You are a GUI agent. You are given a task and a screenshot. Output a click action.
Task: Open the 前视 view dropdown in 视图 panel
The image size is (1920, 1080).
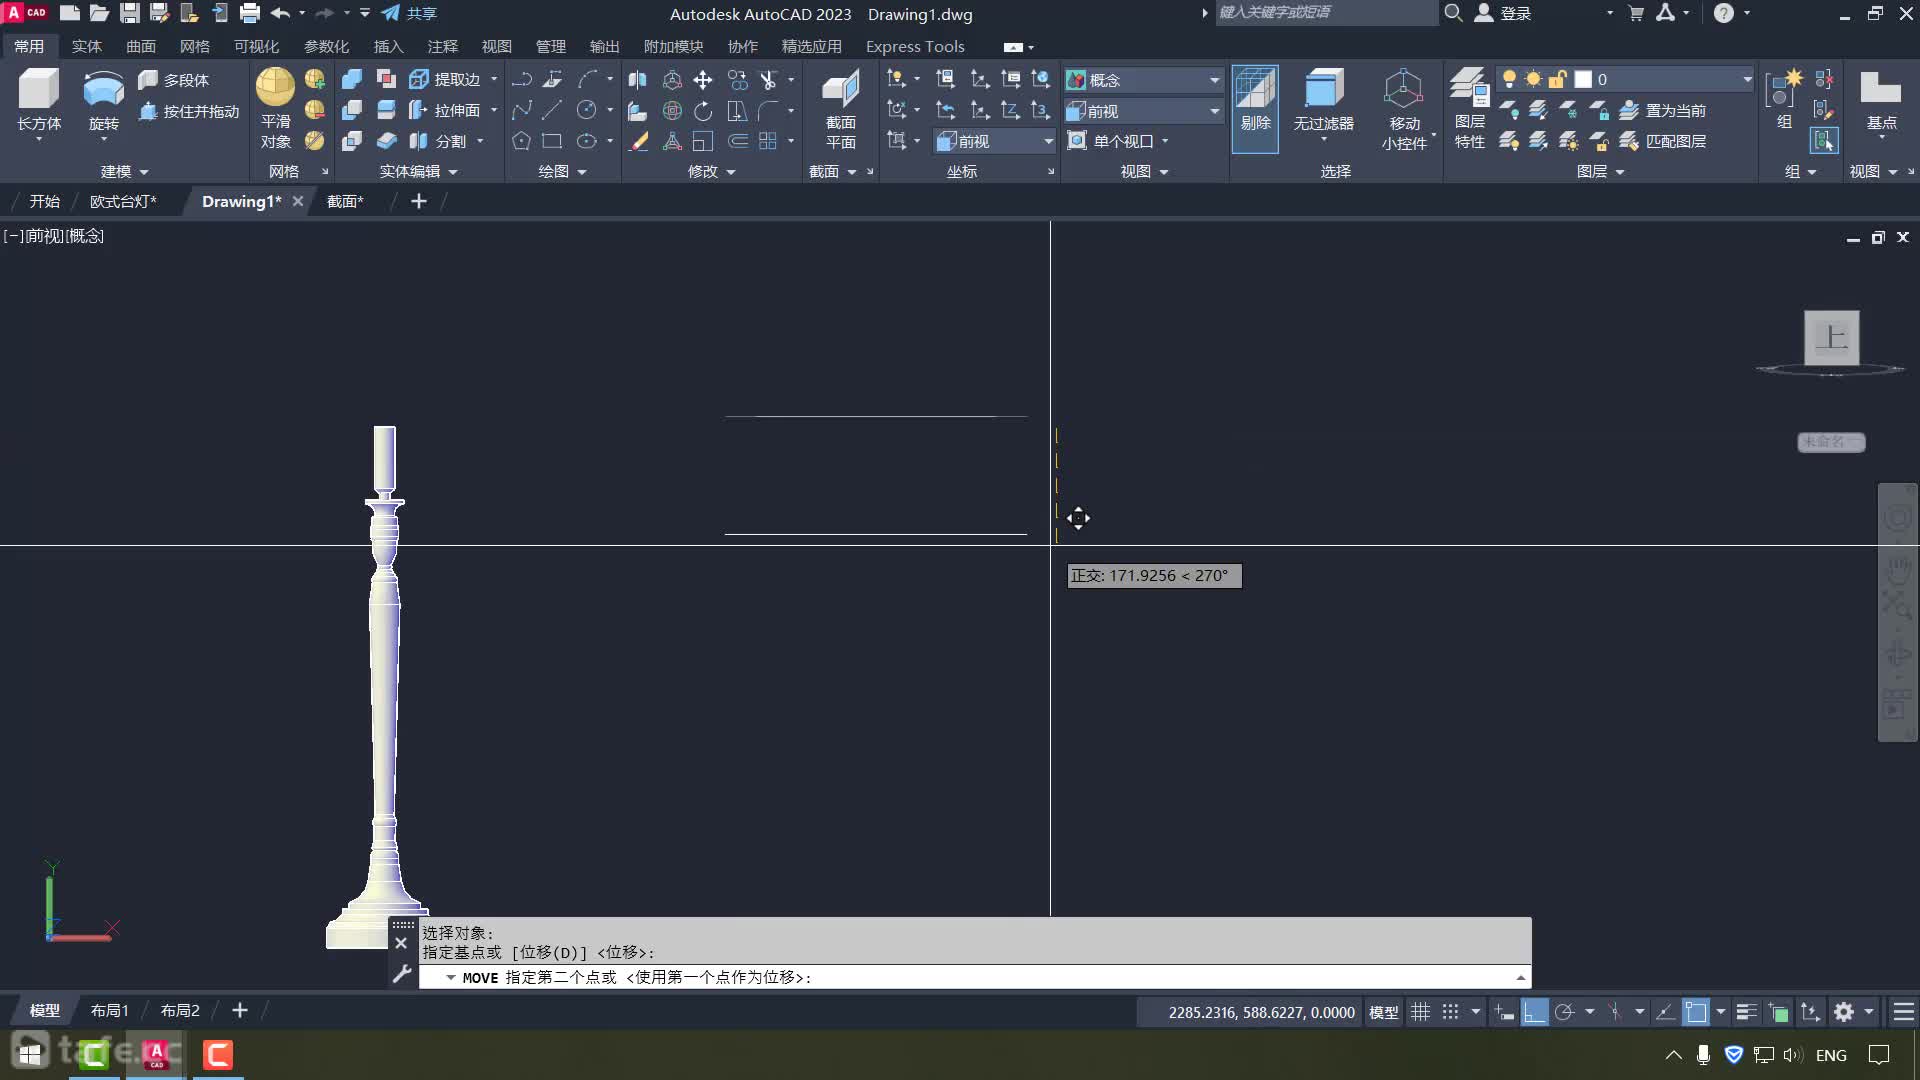[x=1144, y=110]
